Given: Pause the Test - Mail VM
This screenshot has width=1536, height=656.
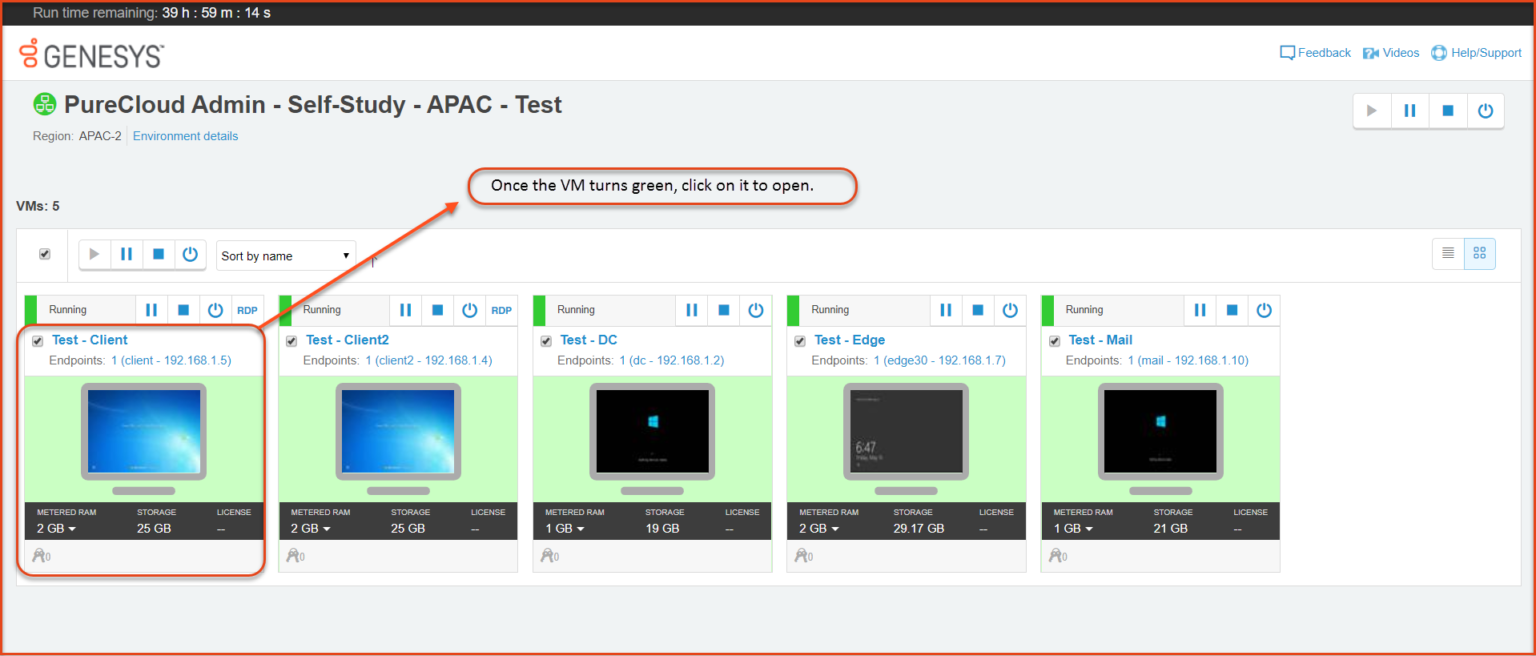Looking at the screenshot, I should 1200,310.
